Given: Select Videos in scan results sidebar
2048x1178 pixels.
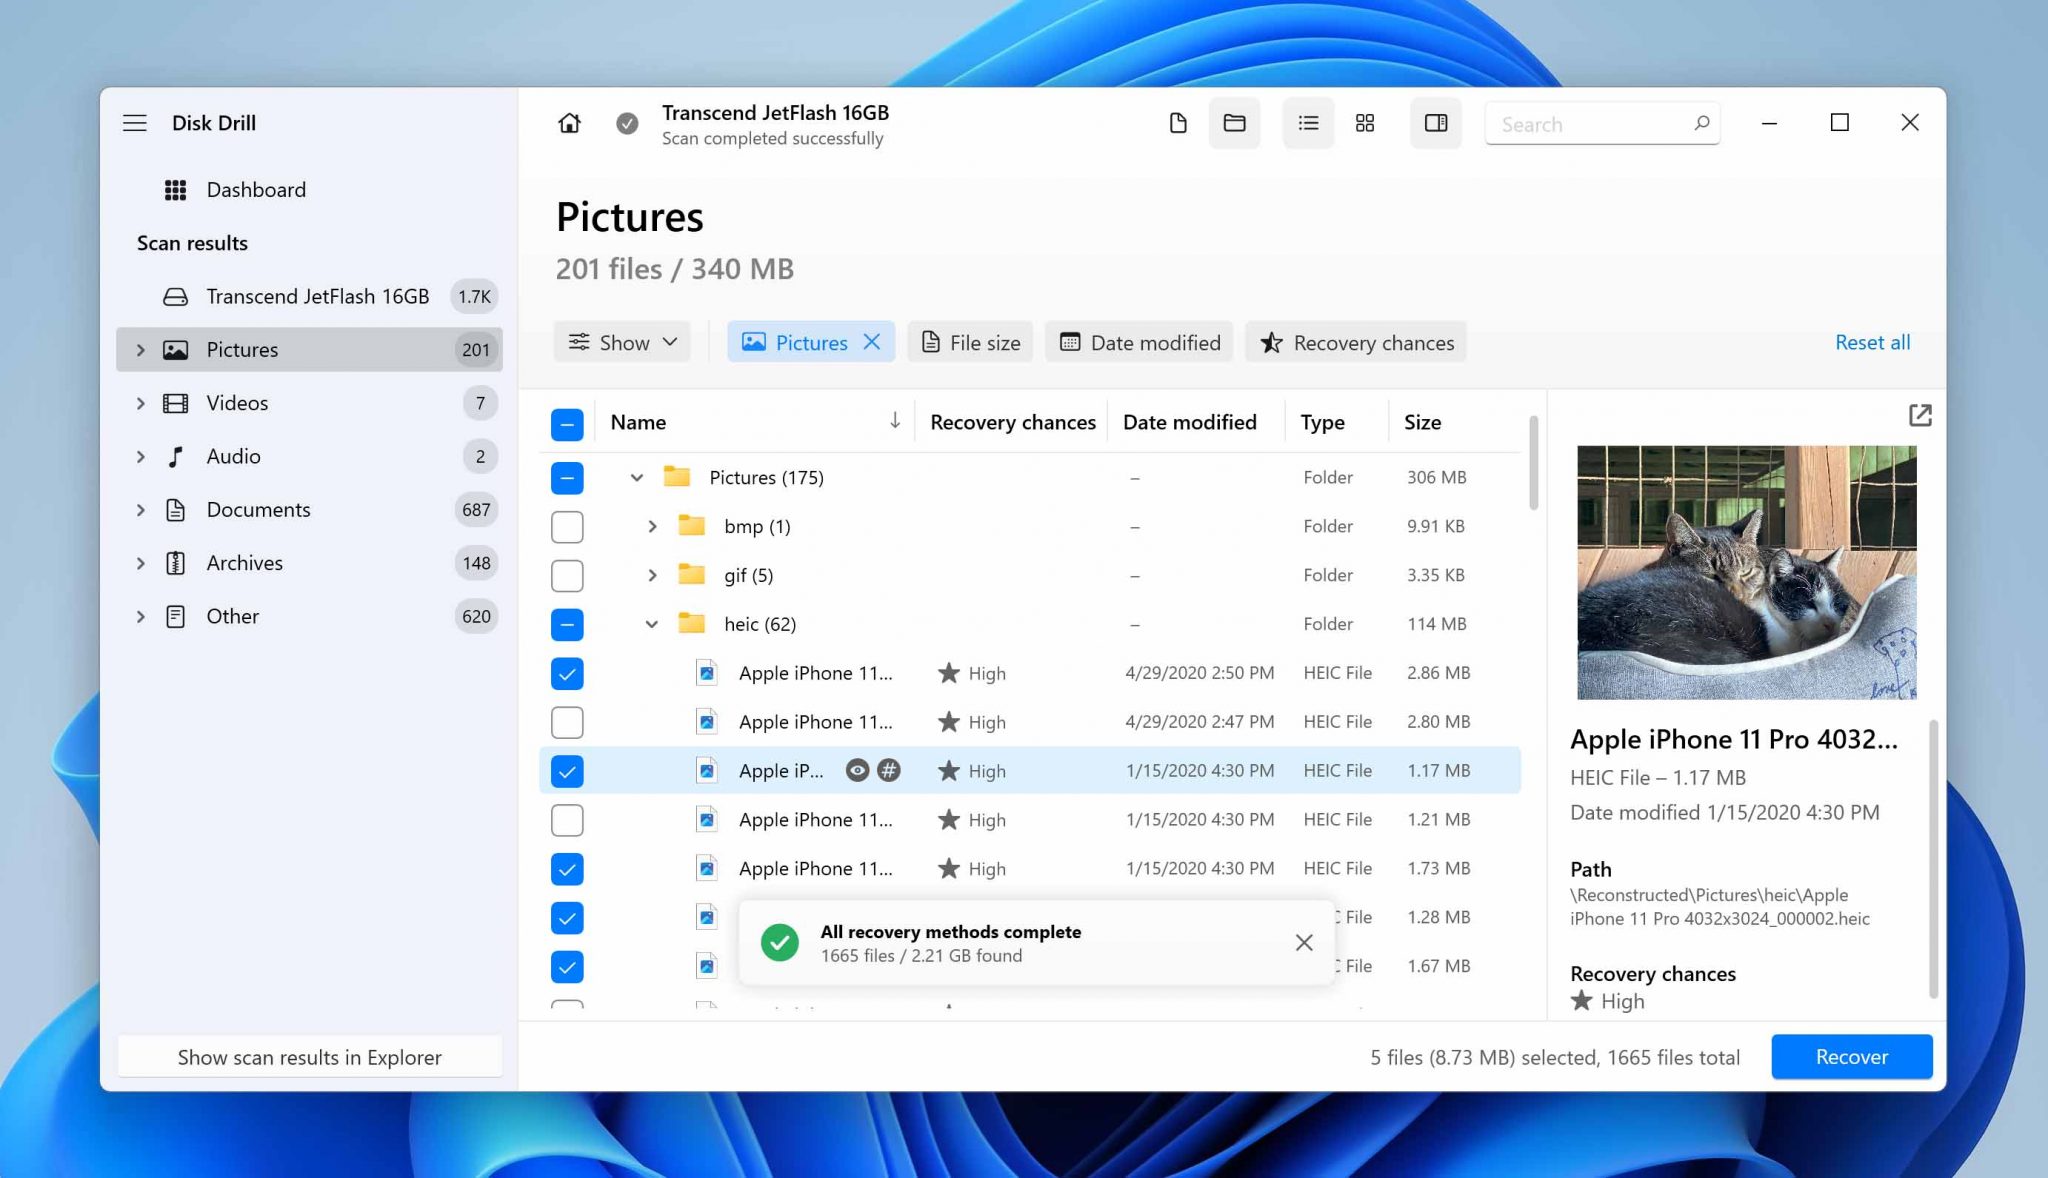Looking at the screenshot, I should 237,403.
